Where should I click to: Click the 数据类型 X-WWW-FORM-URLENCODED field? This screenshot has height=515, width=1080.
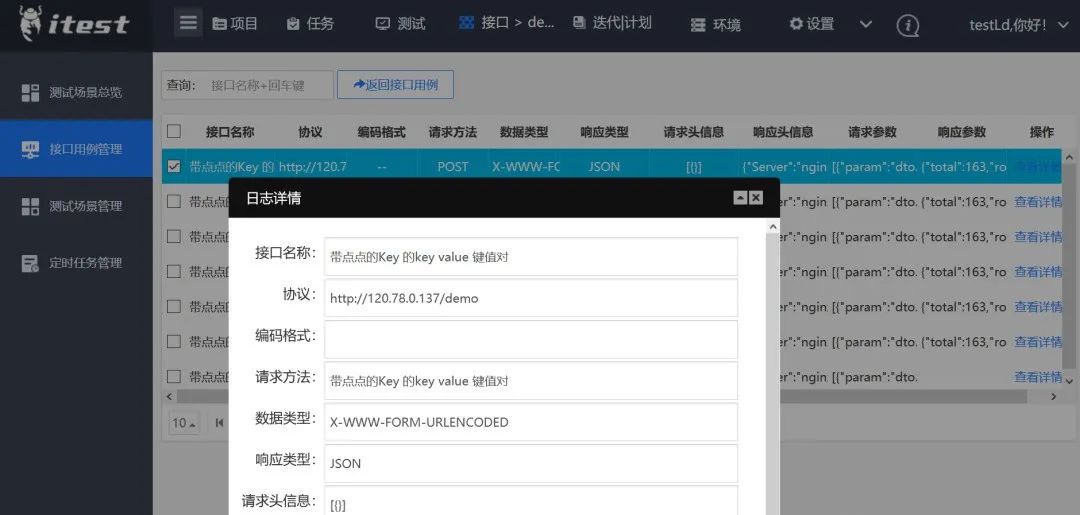coord(531,422)
